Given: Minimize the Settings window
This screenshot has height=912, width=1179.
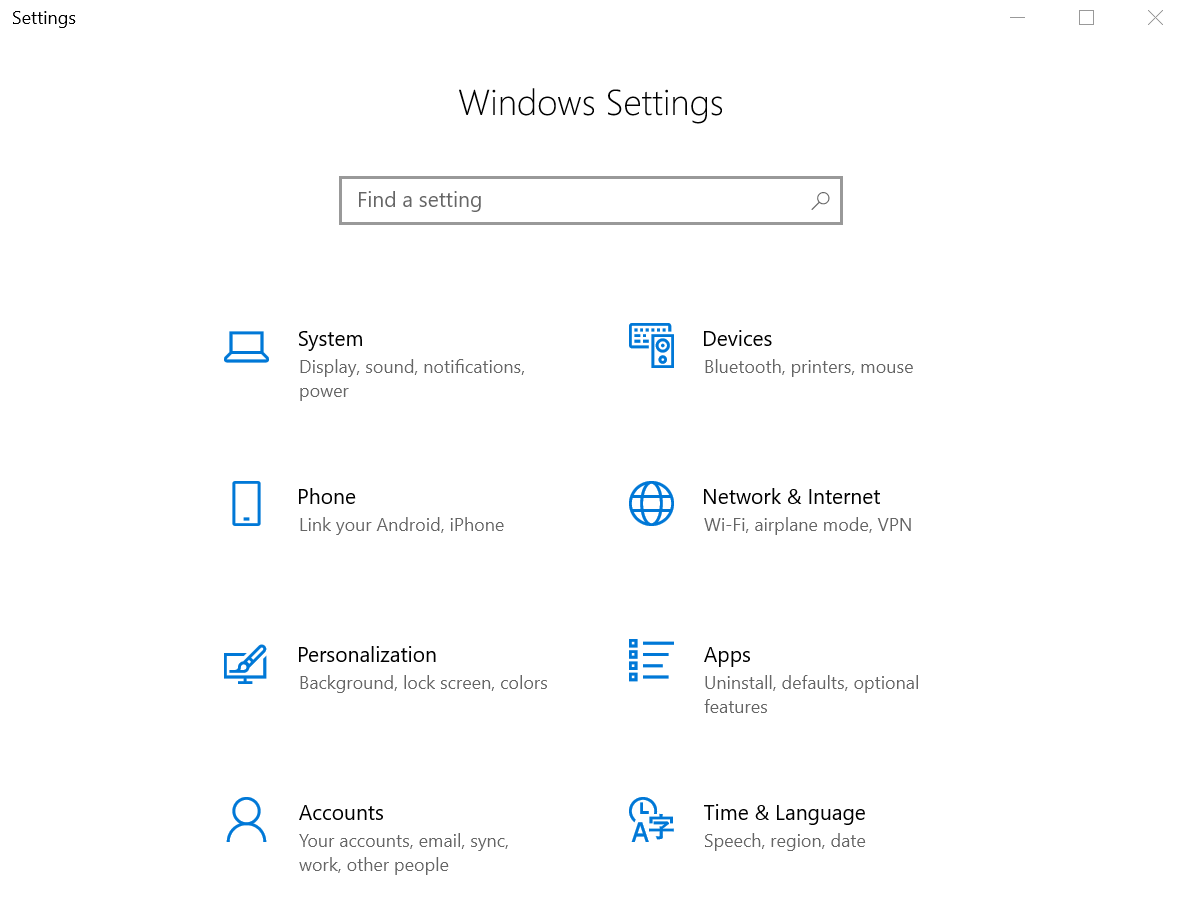Looking at the screenshot, I should 1018,18.
